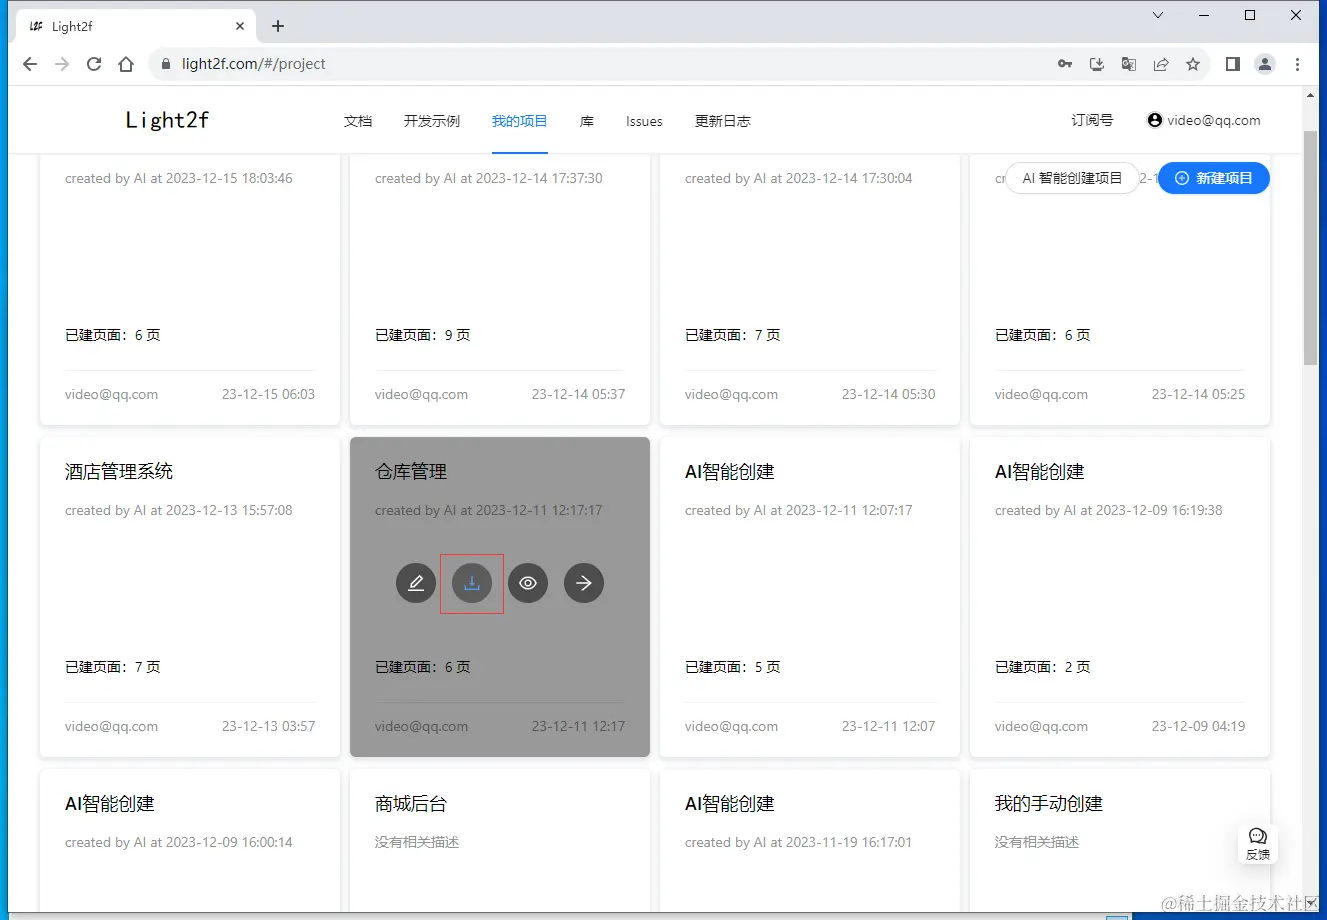View site information via lock icon
The height and width of the screenshot is (920, 1327).
(x=166, y=64)
